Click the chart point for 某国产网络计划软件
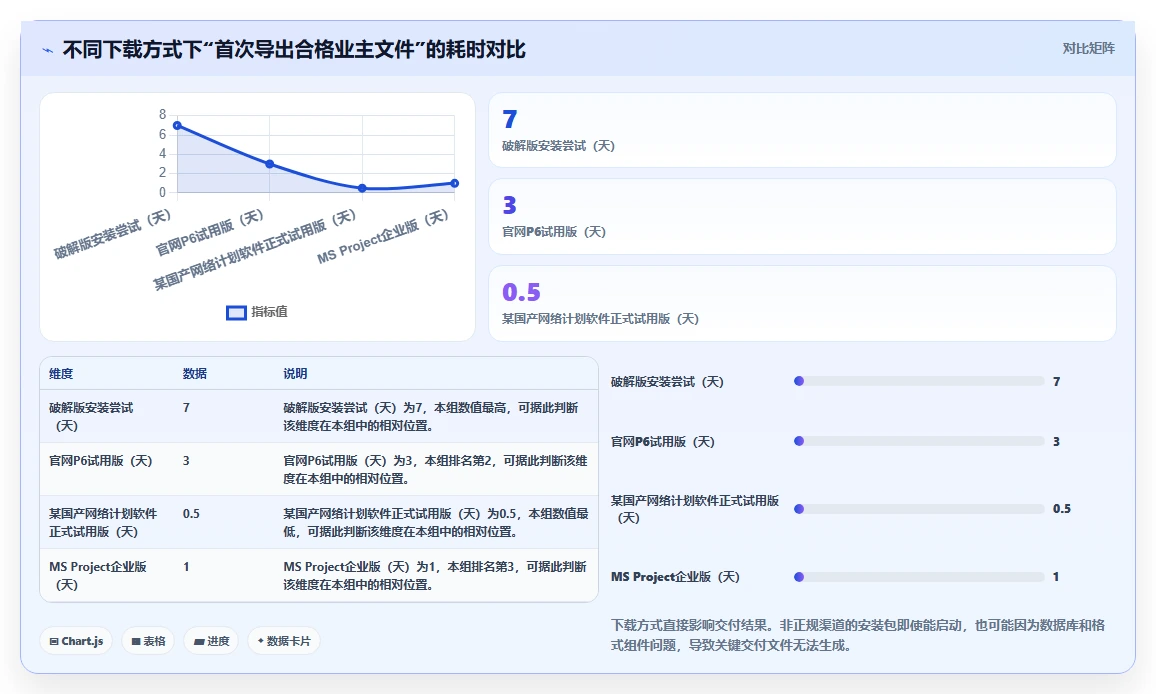 point(362,188)
